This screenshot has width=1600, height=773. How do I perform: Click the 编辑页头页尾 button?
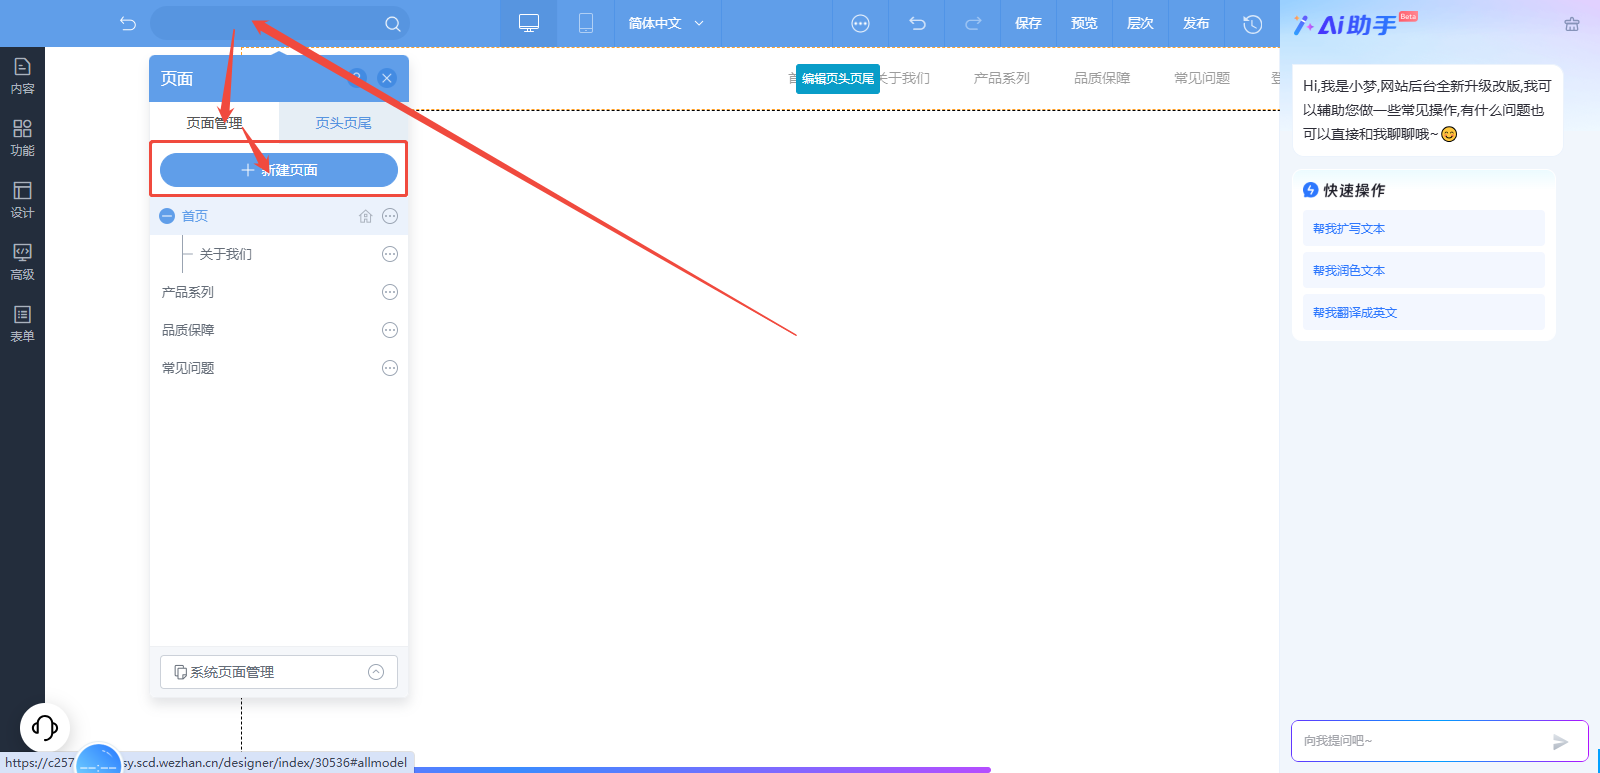pos(838,78)
